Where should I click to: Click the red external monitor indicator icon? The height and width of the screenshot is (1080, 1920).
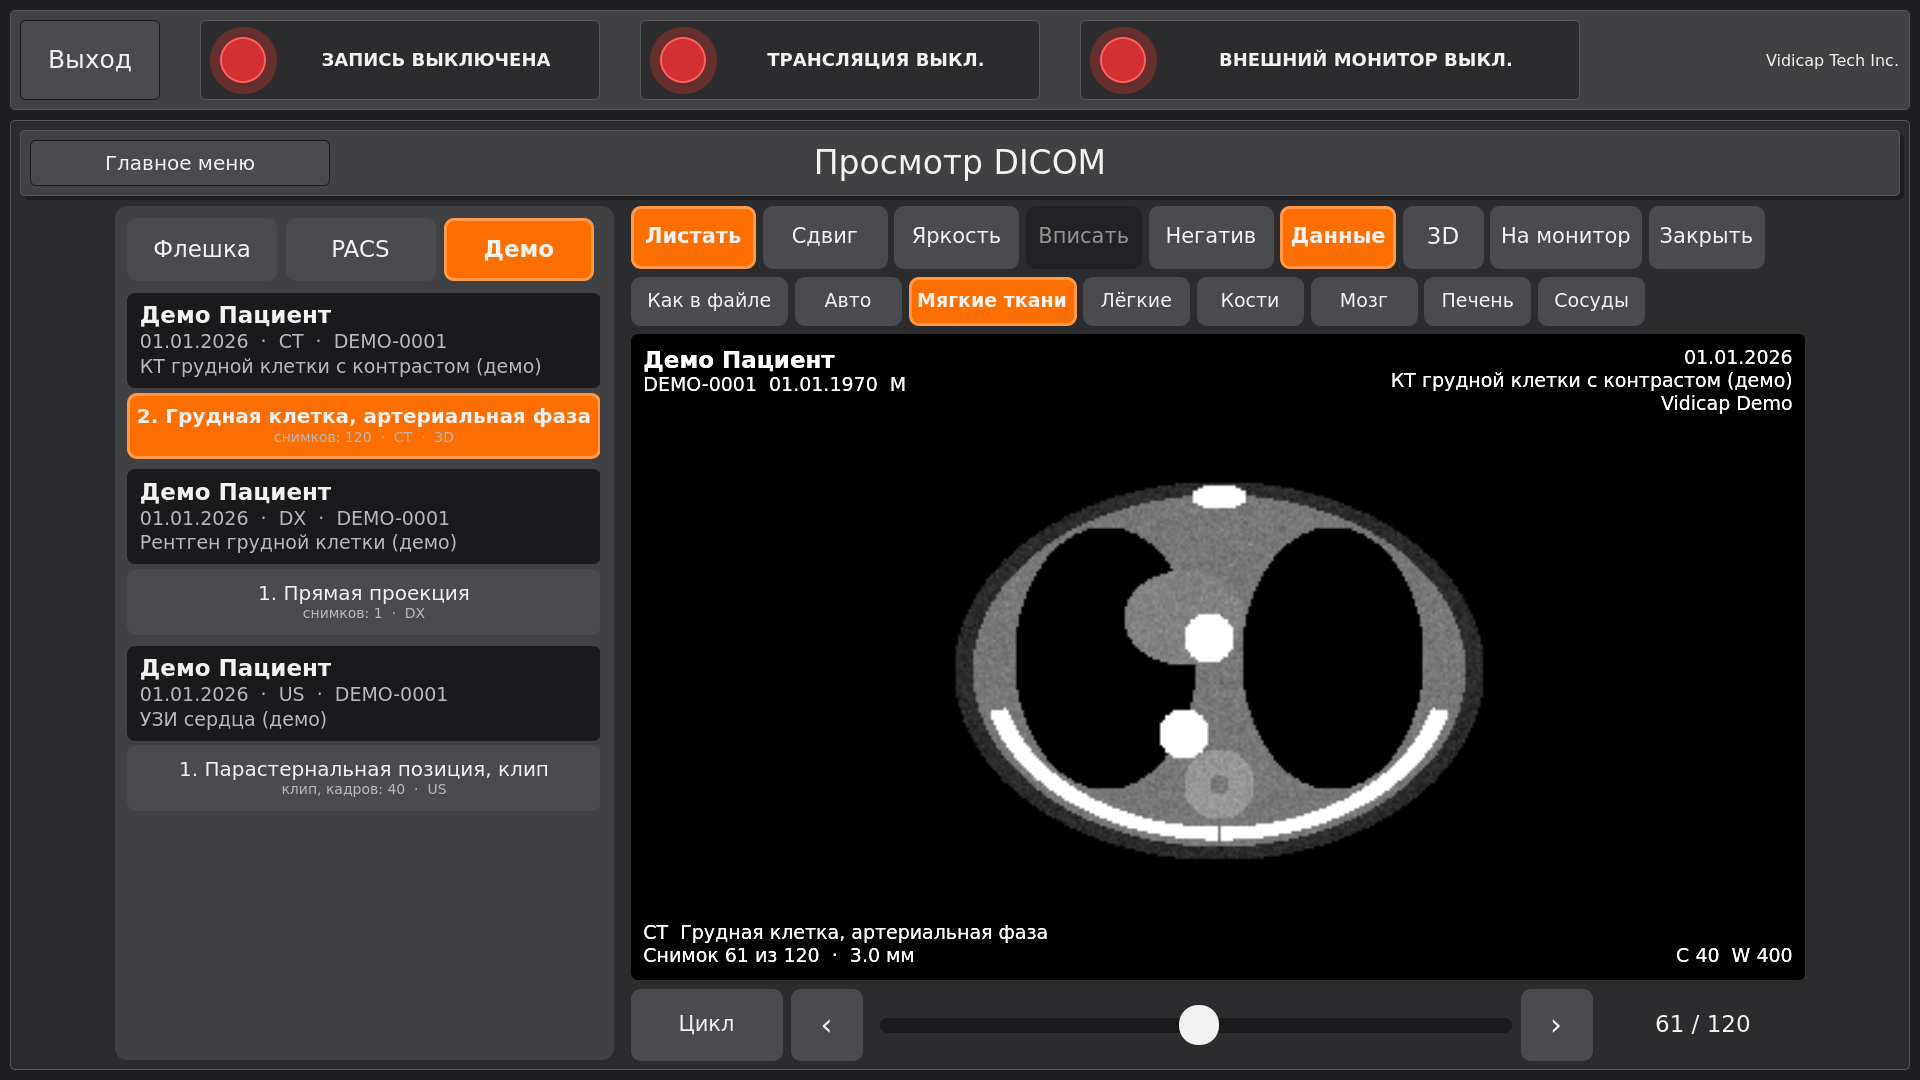pyautogui.click(x=1123, y=60)
